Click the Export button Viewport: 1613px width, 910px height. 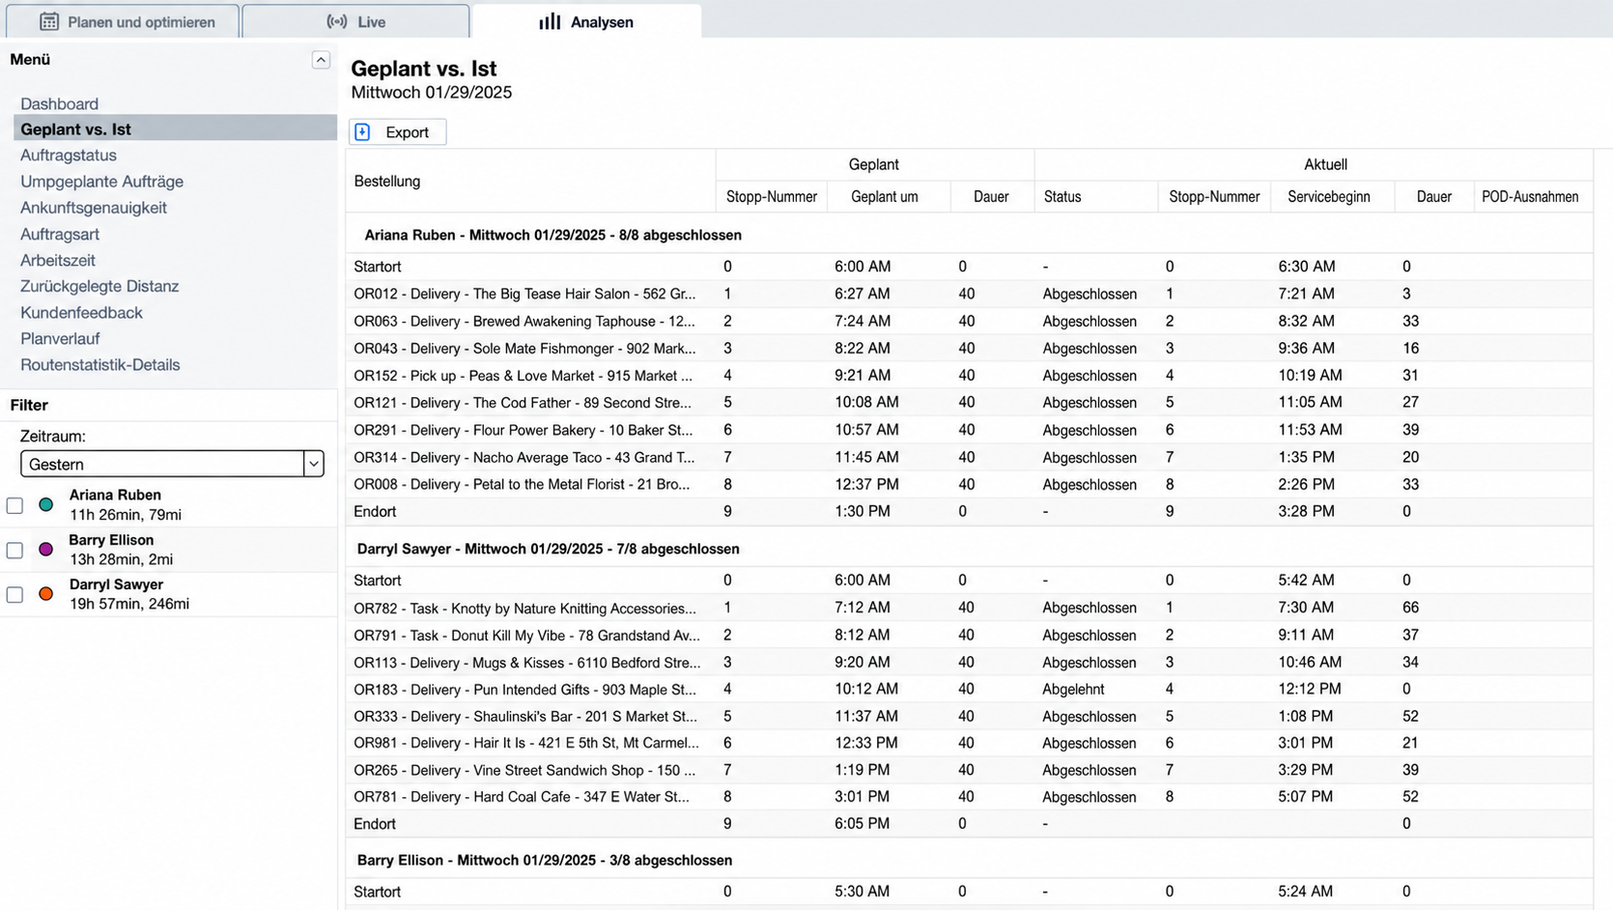pos(397,132)
